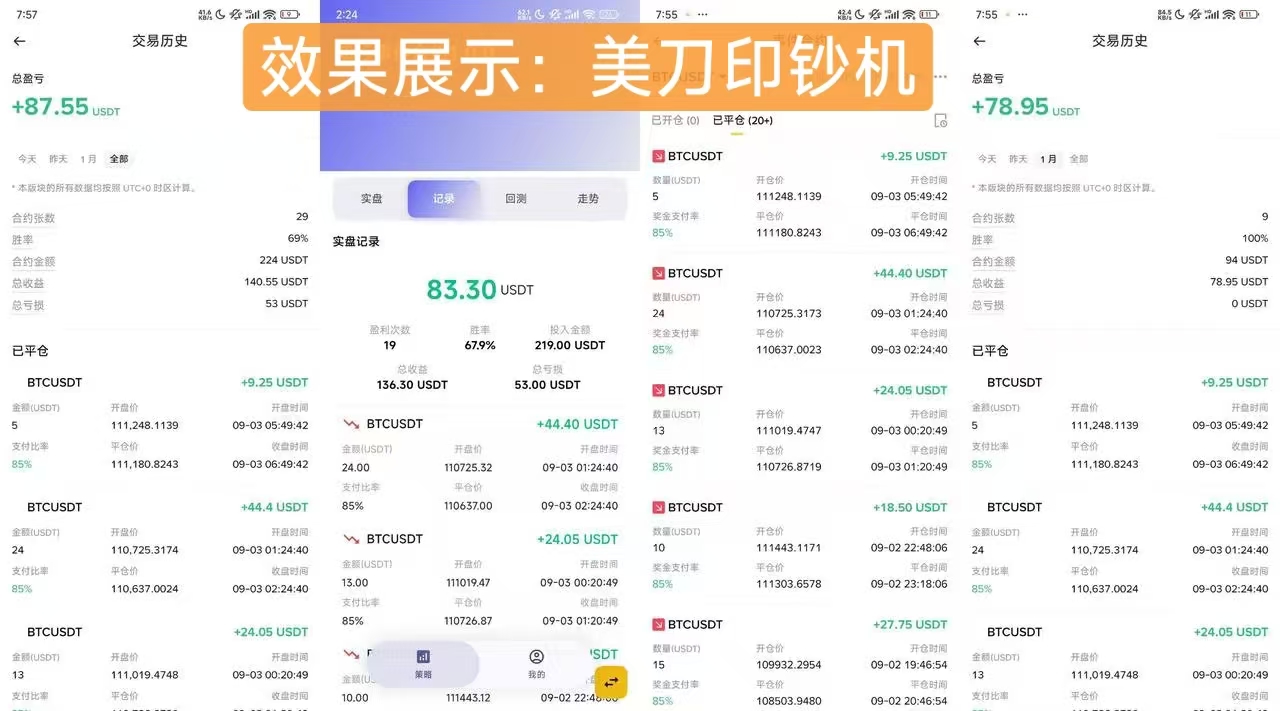Select the 昨天 time filter
The width and height of the screenshot is (1280, 711).
click(57, 158)
